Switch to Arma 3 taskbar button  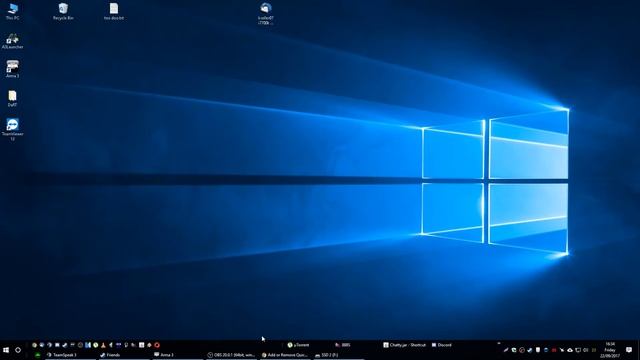pyautogui.click(x=178, y=355)
